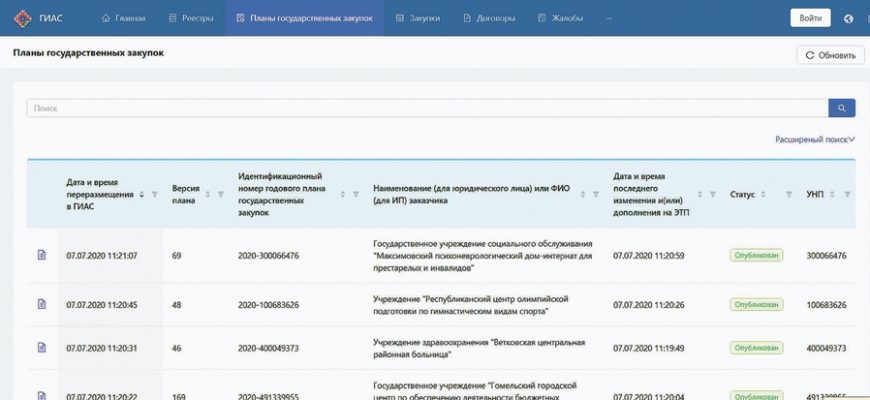Select last change time 07.07.2020 11:19:49
This screenshot has width=870, height=400.
[x=649, y=348]
